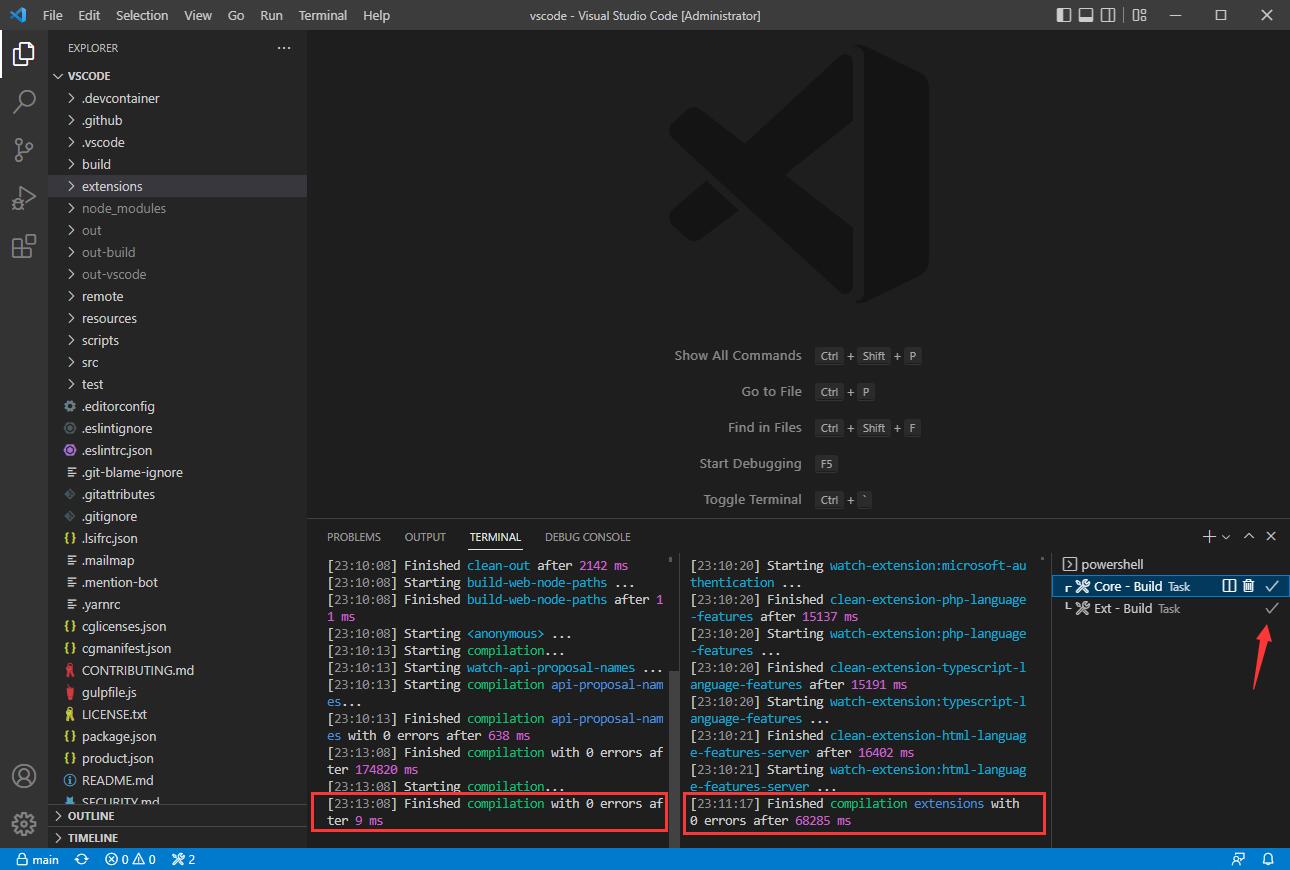
Task: Click the main branch status bar item
Action: [37, 859]
